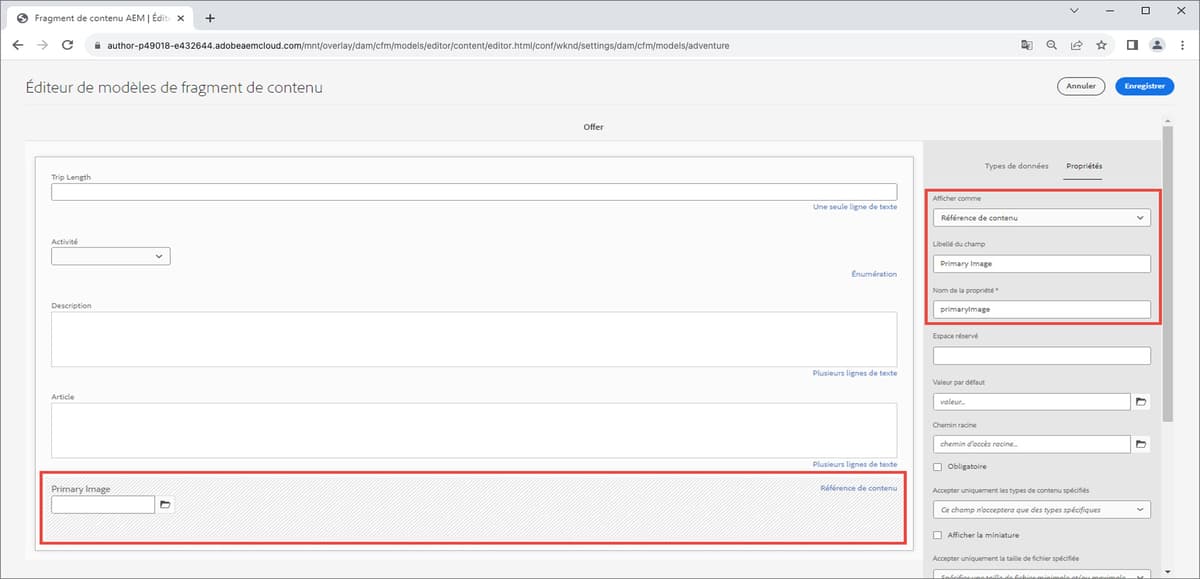This screenshot has width=1200, height=579.
Task: Open the Afficher comme dropdown
Action: tap(1041, 217)
